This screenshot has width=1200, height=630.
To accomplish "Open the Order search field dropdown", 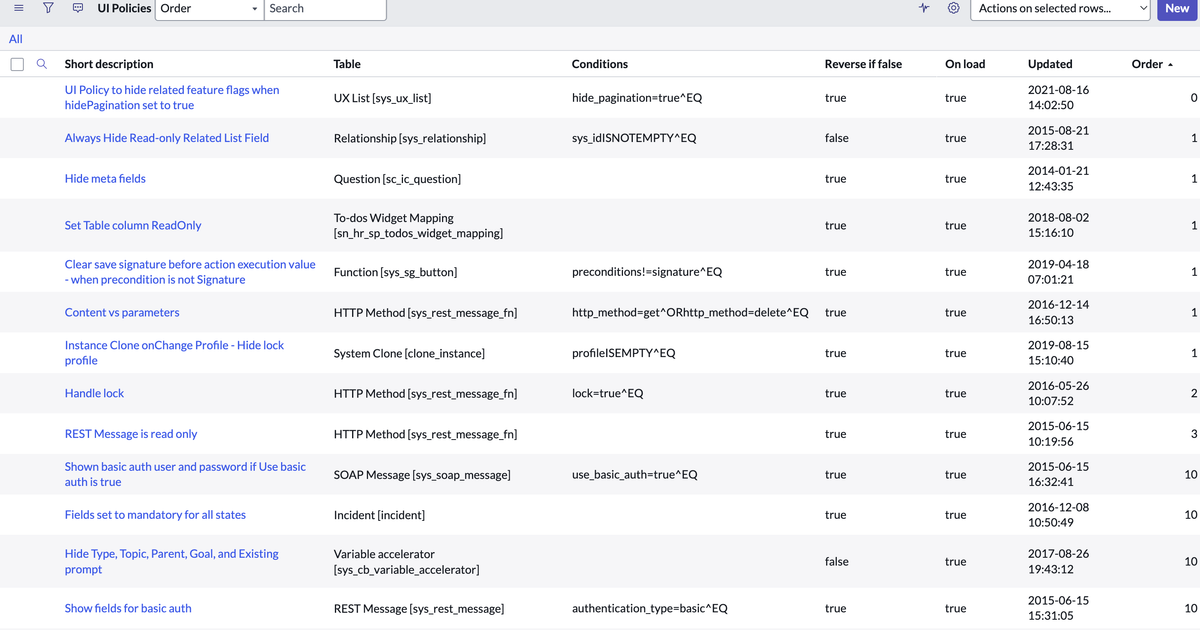I will tap(209, 8).
